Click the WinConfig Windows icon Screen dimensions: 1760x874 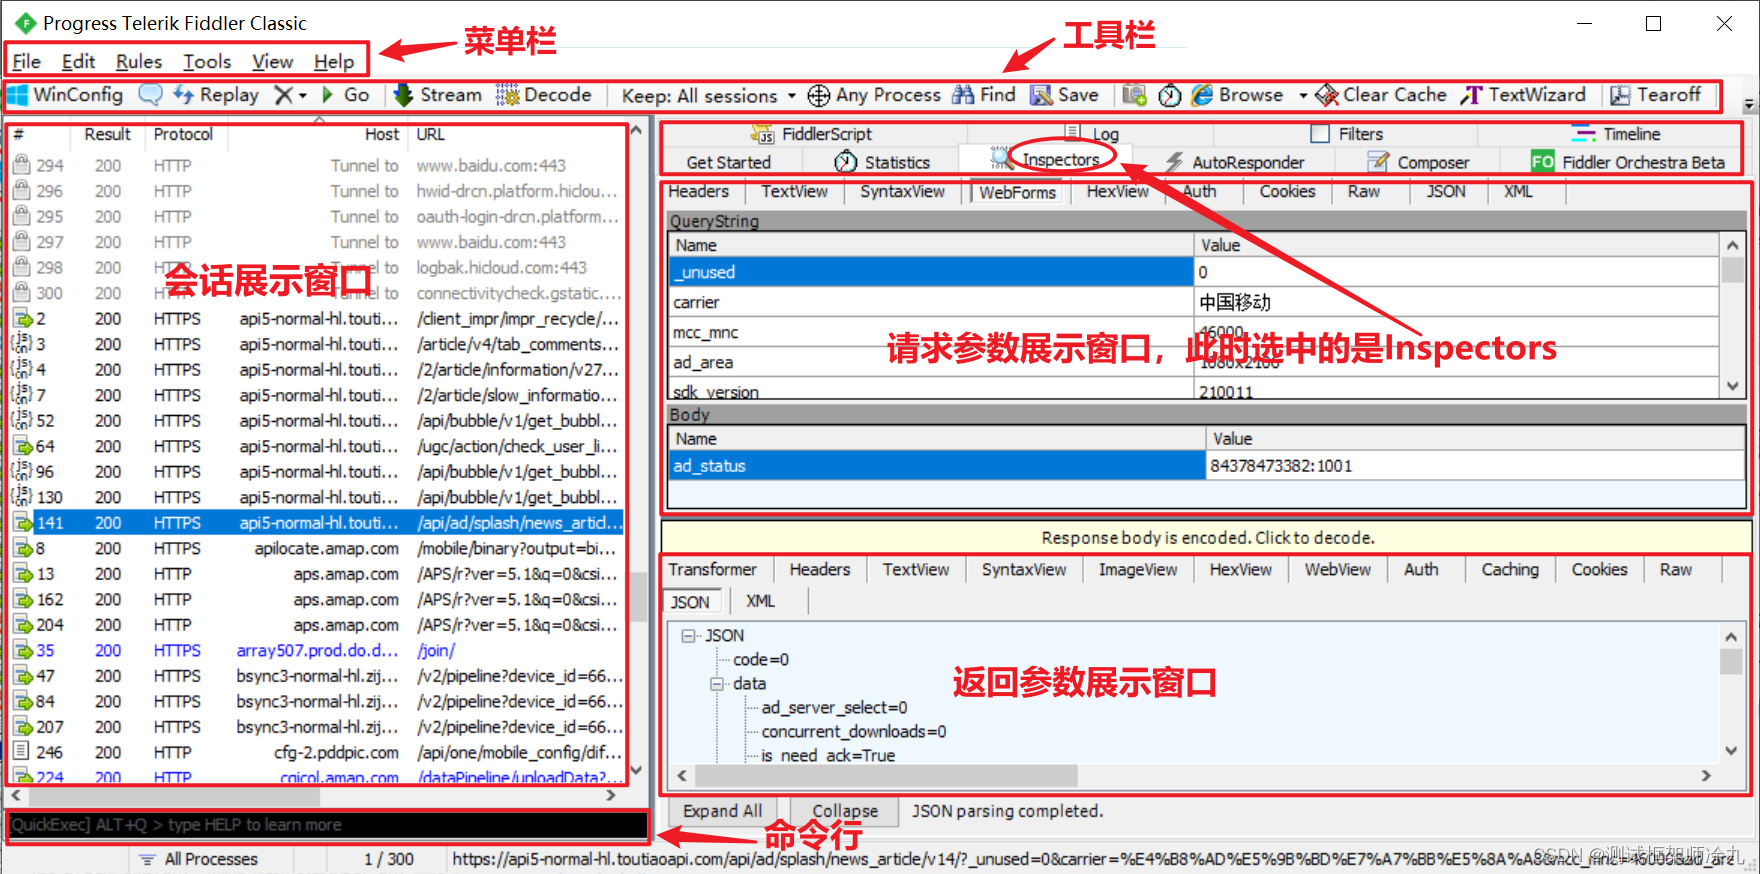[18, 95]
